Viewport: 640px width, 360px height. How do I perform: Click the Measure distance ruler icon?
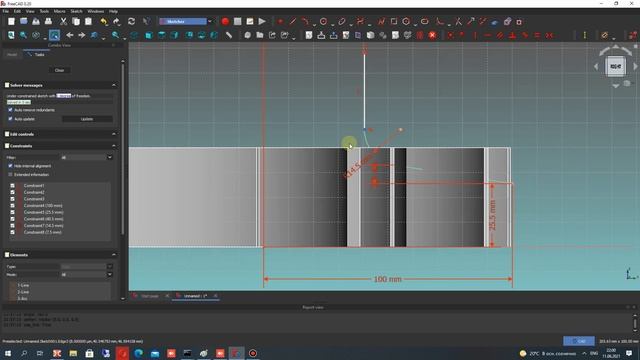[x=229, y=36]
